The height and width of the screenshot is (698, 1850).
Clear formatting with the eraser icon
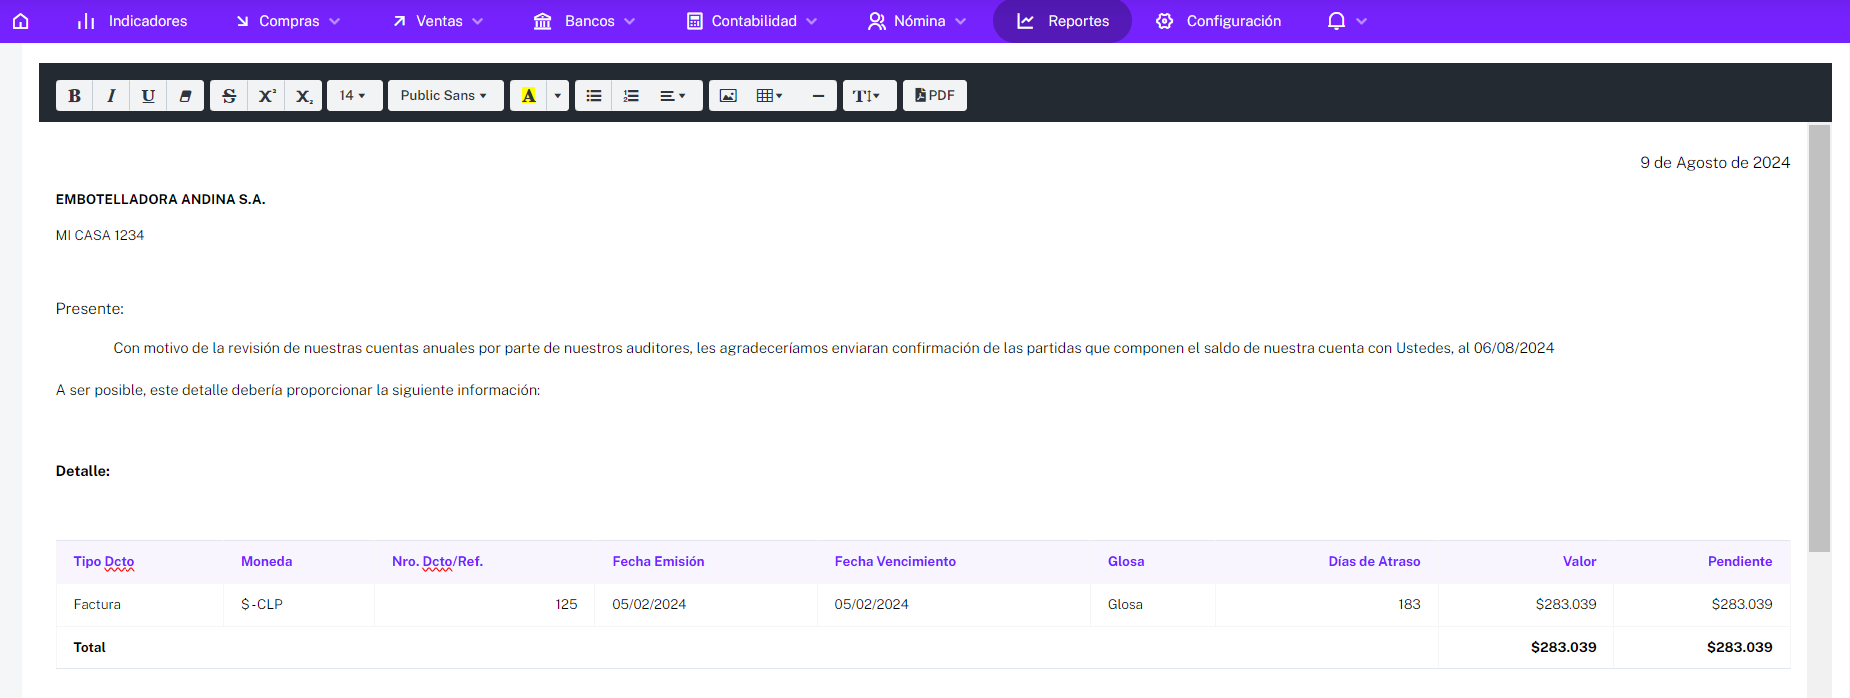coord(185,96)
